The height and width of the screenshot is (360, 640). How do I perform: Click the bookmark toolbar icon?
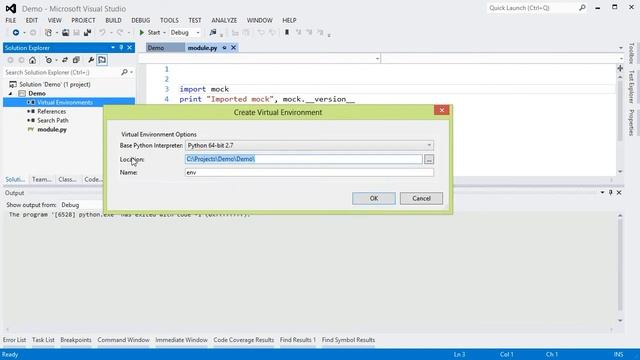pyautogui.click(x=287, y=32)
